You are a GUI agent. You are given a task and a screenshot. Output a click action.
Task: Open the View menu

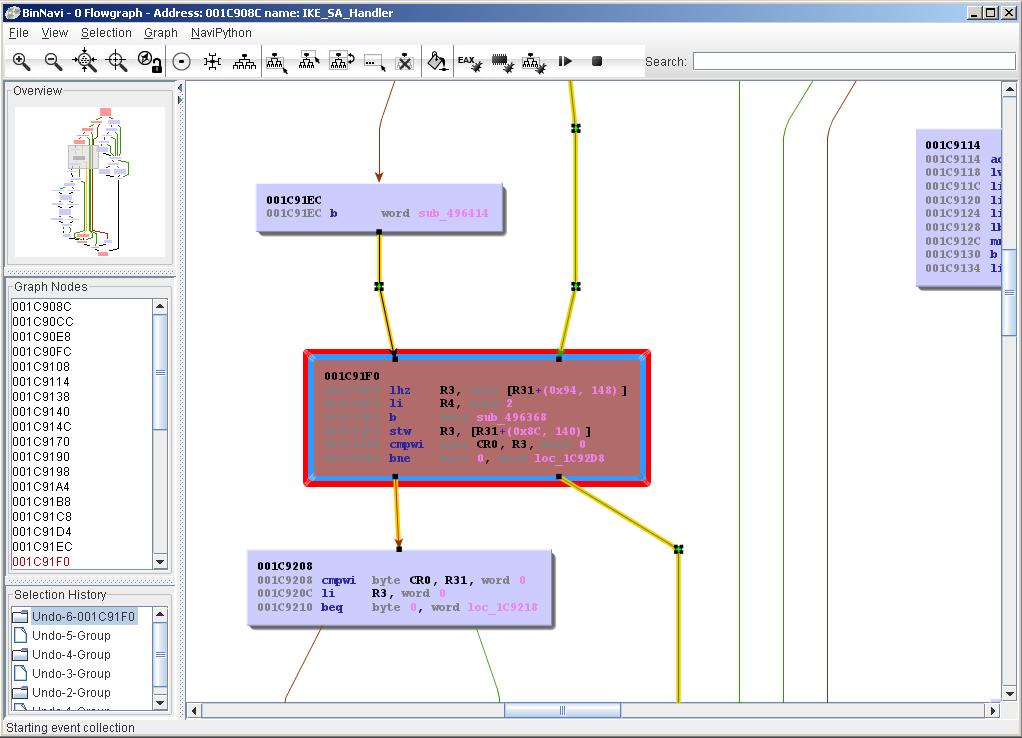[55, 33]
